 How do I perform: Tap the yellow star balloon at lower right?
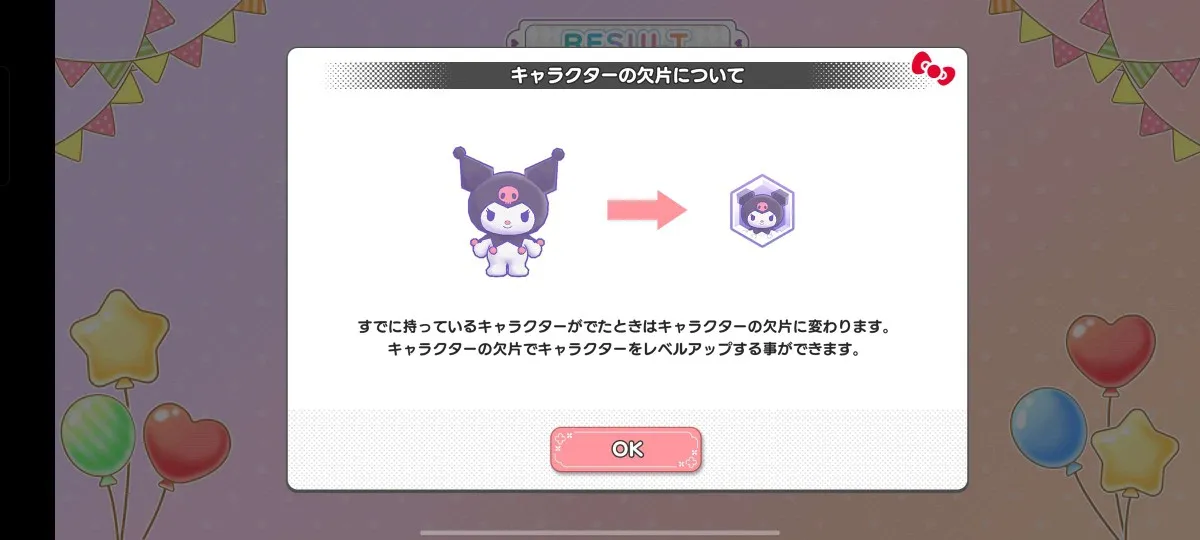(x=1135, y=451)
